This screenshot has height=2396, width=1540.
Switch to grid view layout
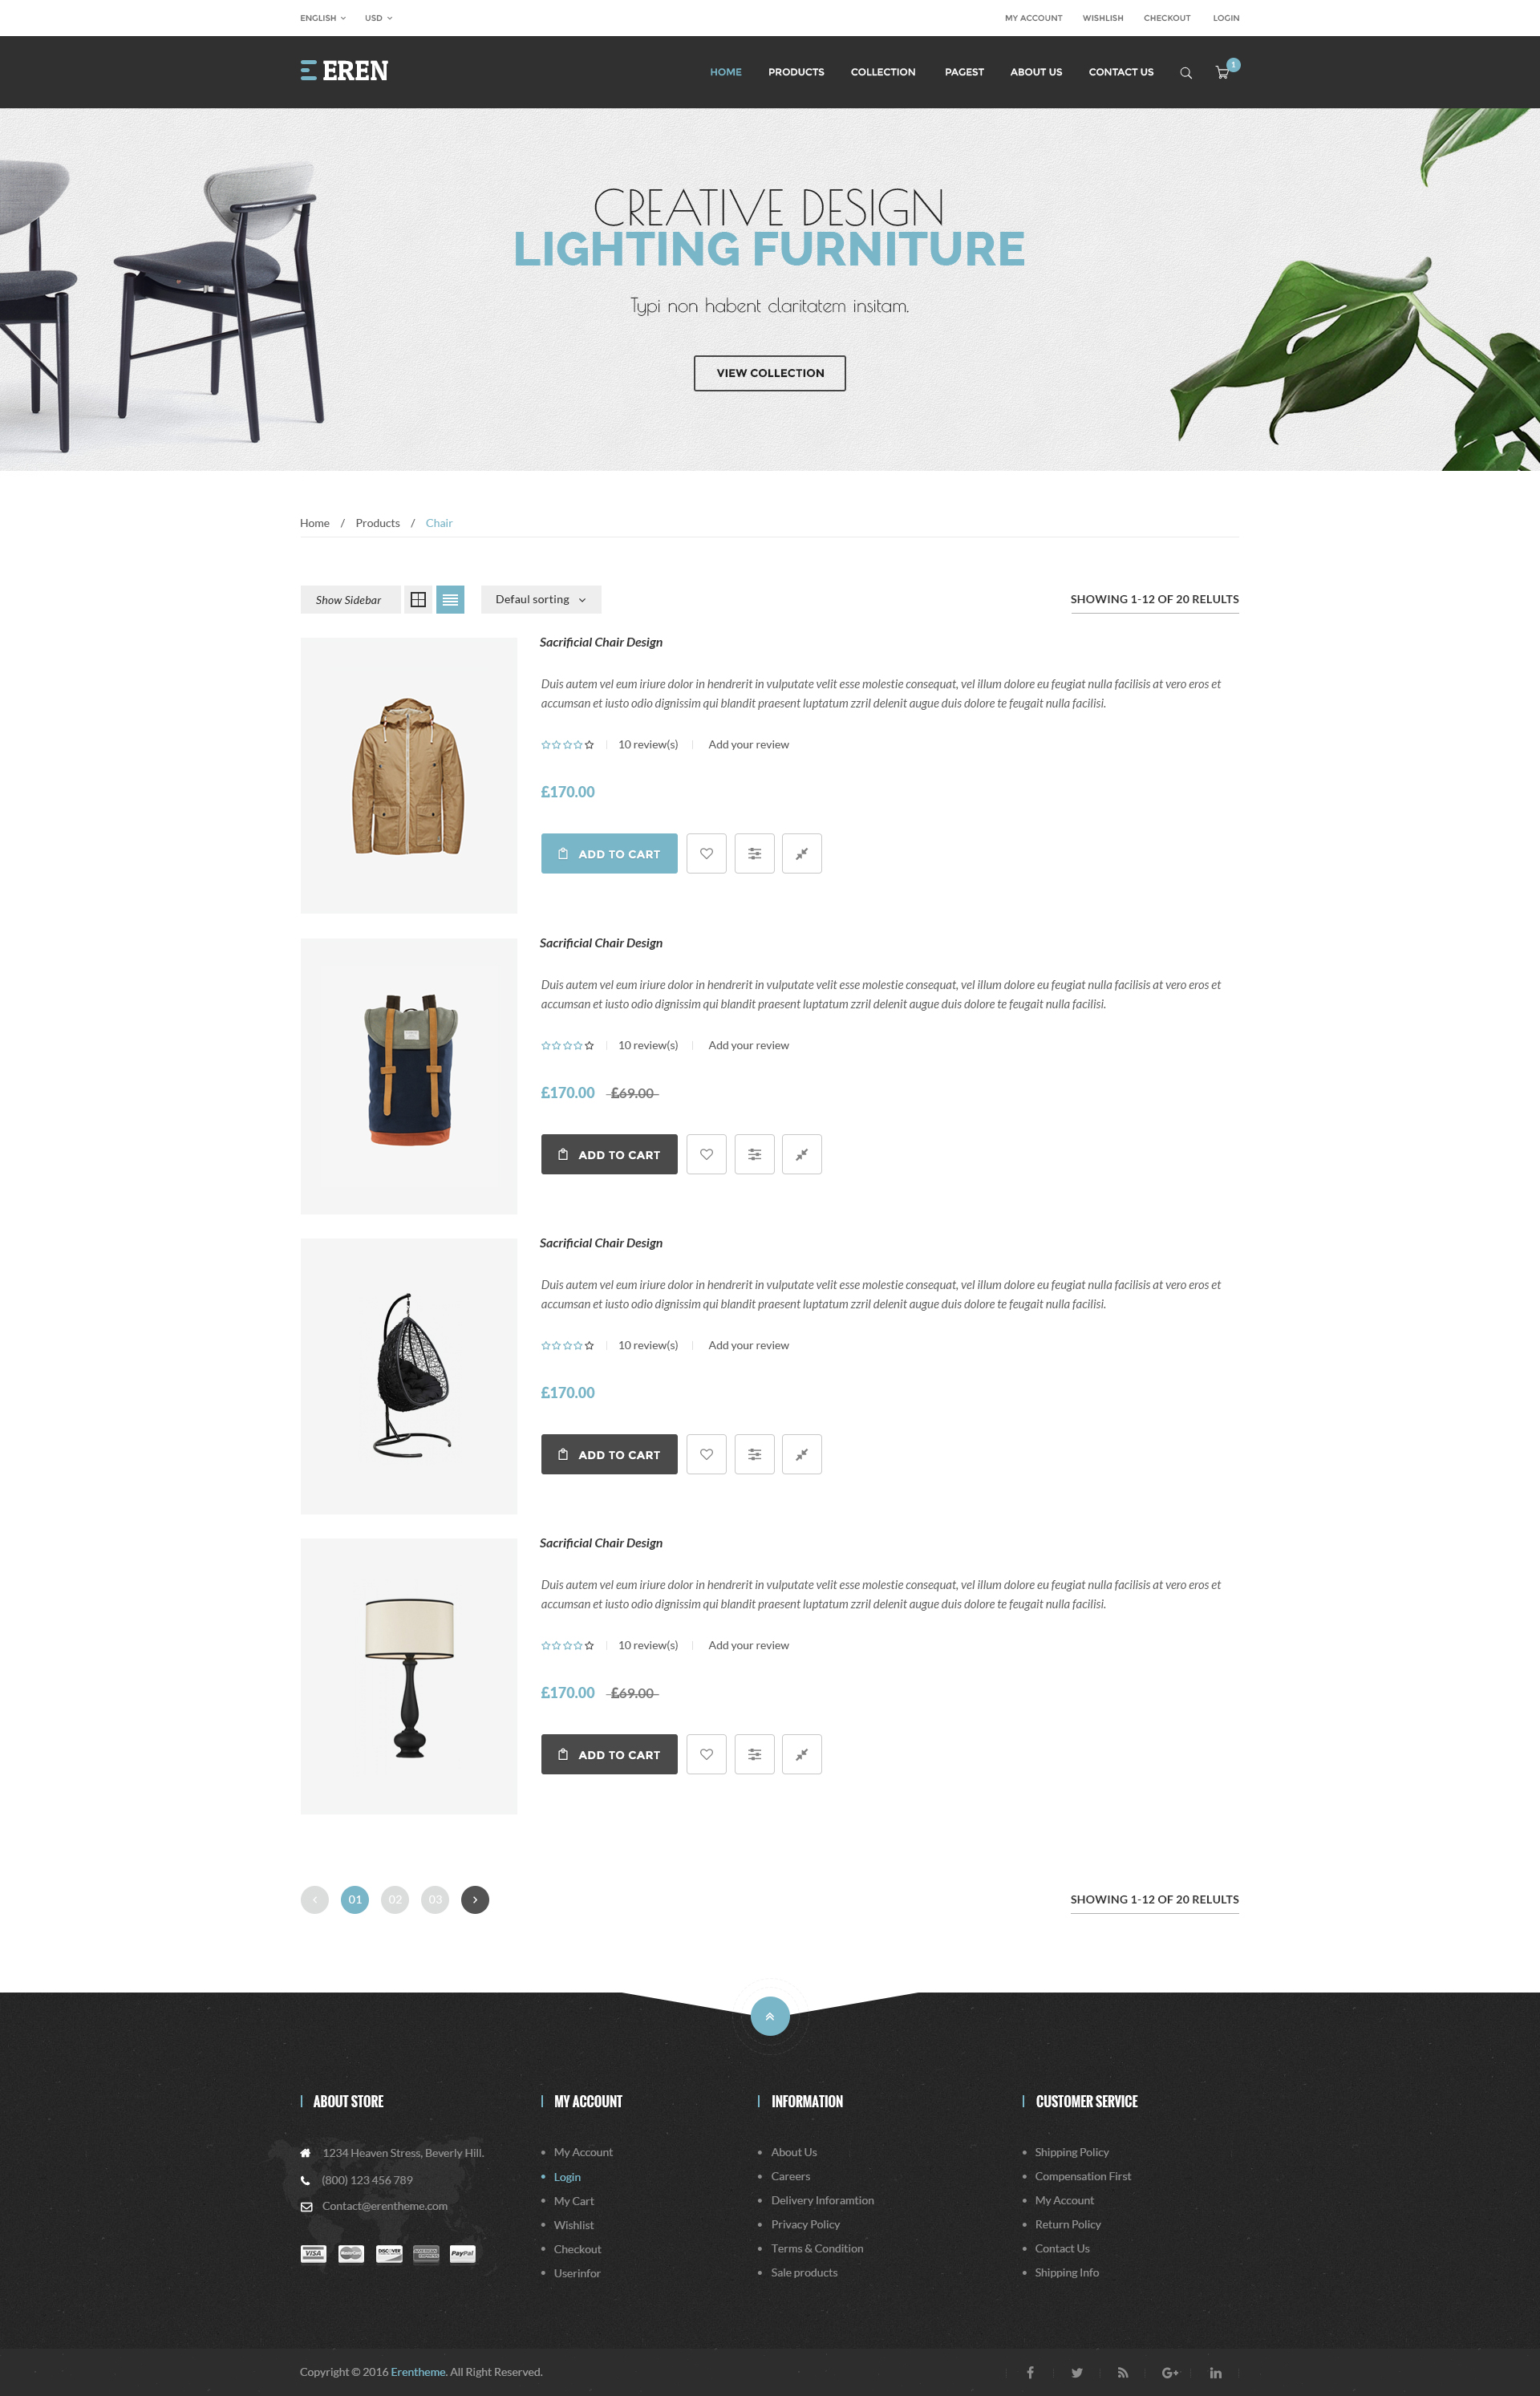click(x=418, y=599)
